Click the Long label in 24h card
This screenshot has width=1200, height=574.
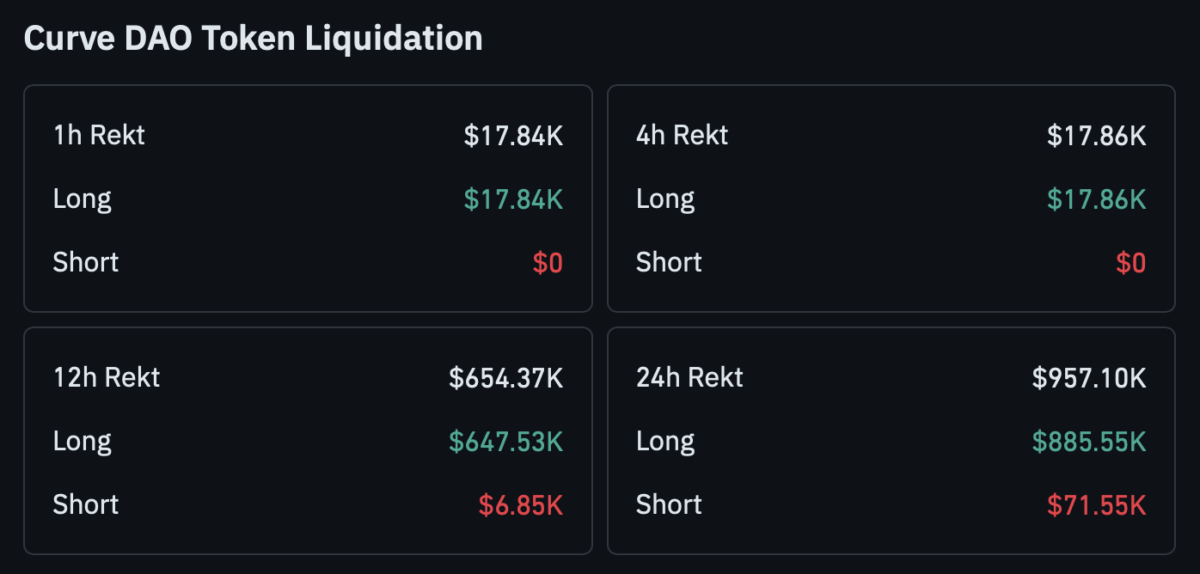pyautogui.click(x=665, y=441)
